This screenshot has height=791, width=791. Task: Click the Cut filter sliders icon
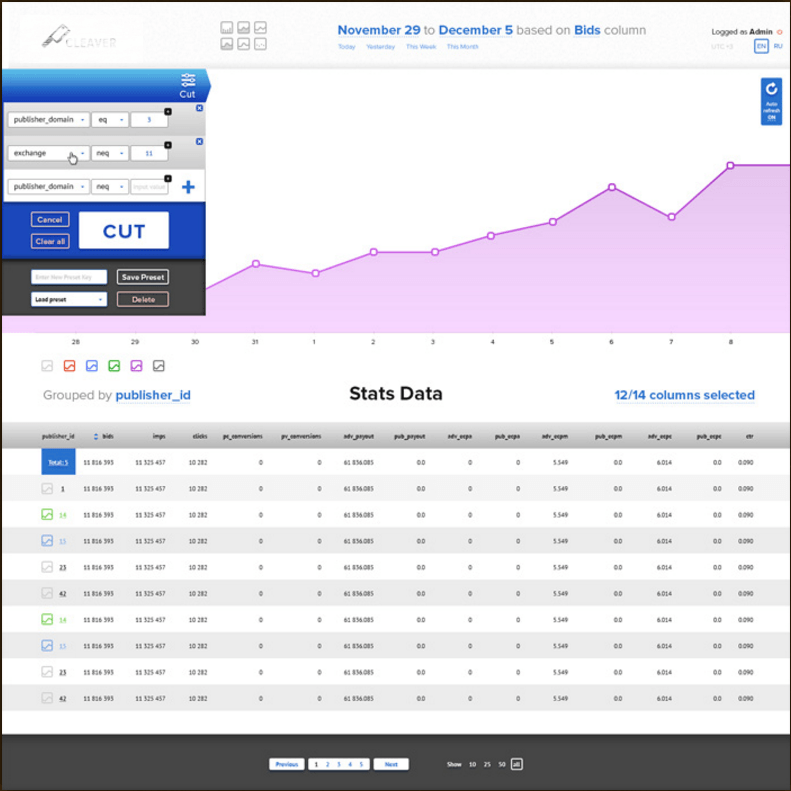pyautogui.click(x=188, y=80)
